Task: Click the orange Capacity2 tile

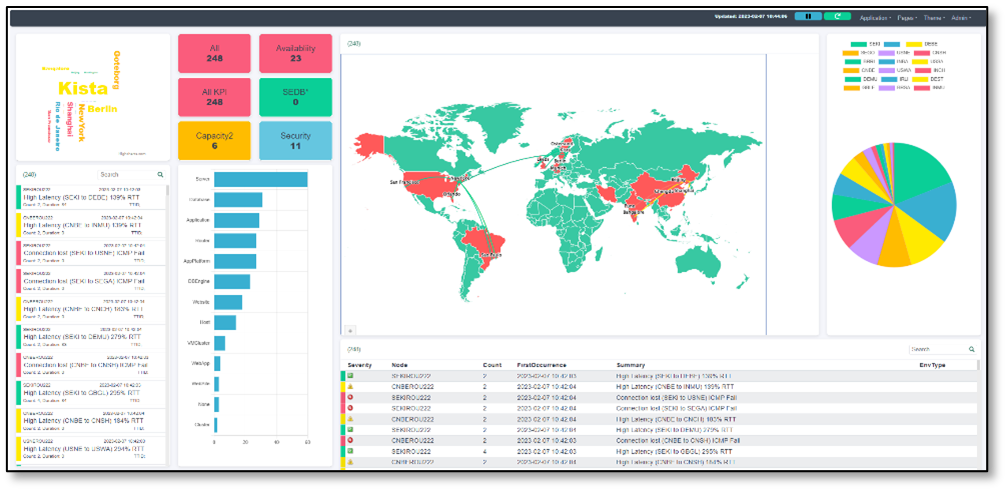Action: click(214, 140)
